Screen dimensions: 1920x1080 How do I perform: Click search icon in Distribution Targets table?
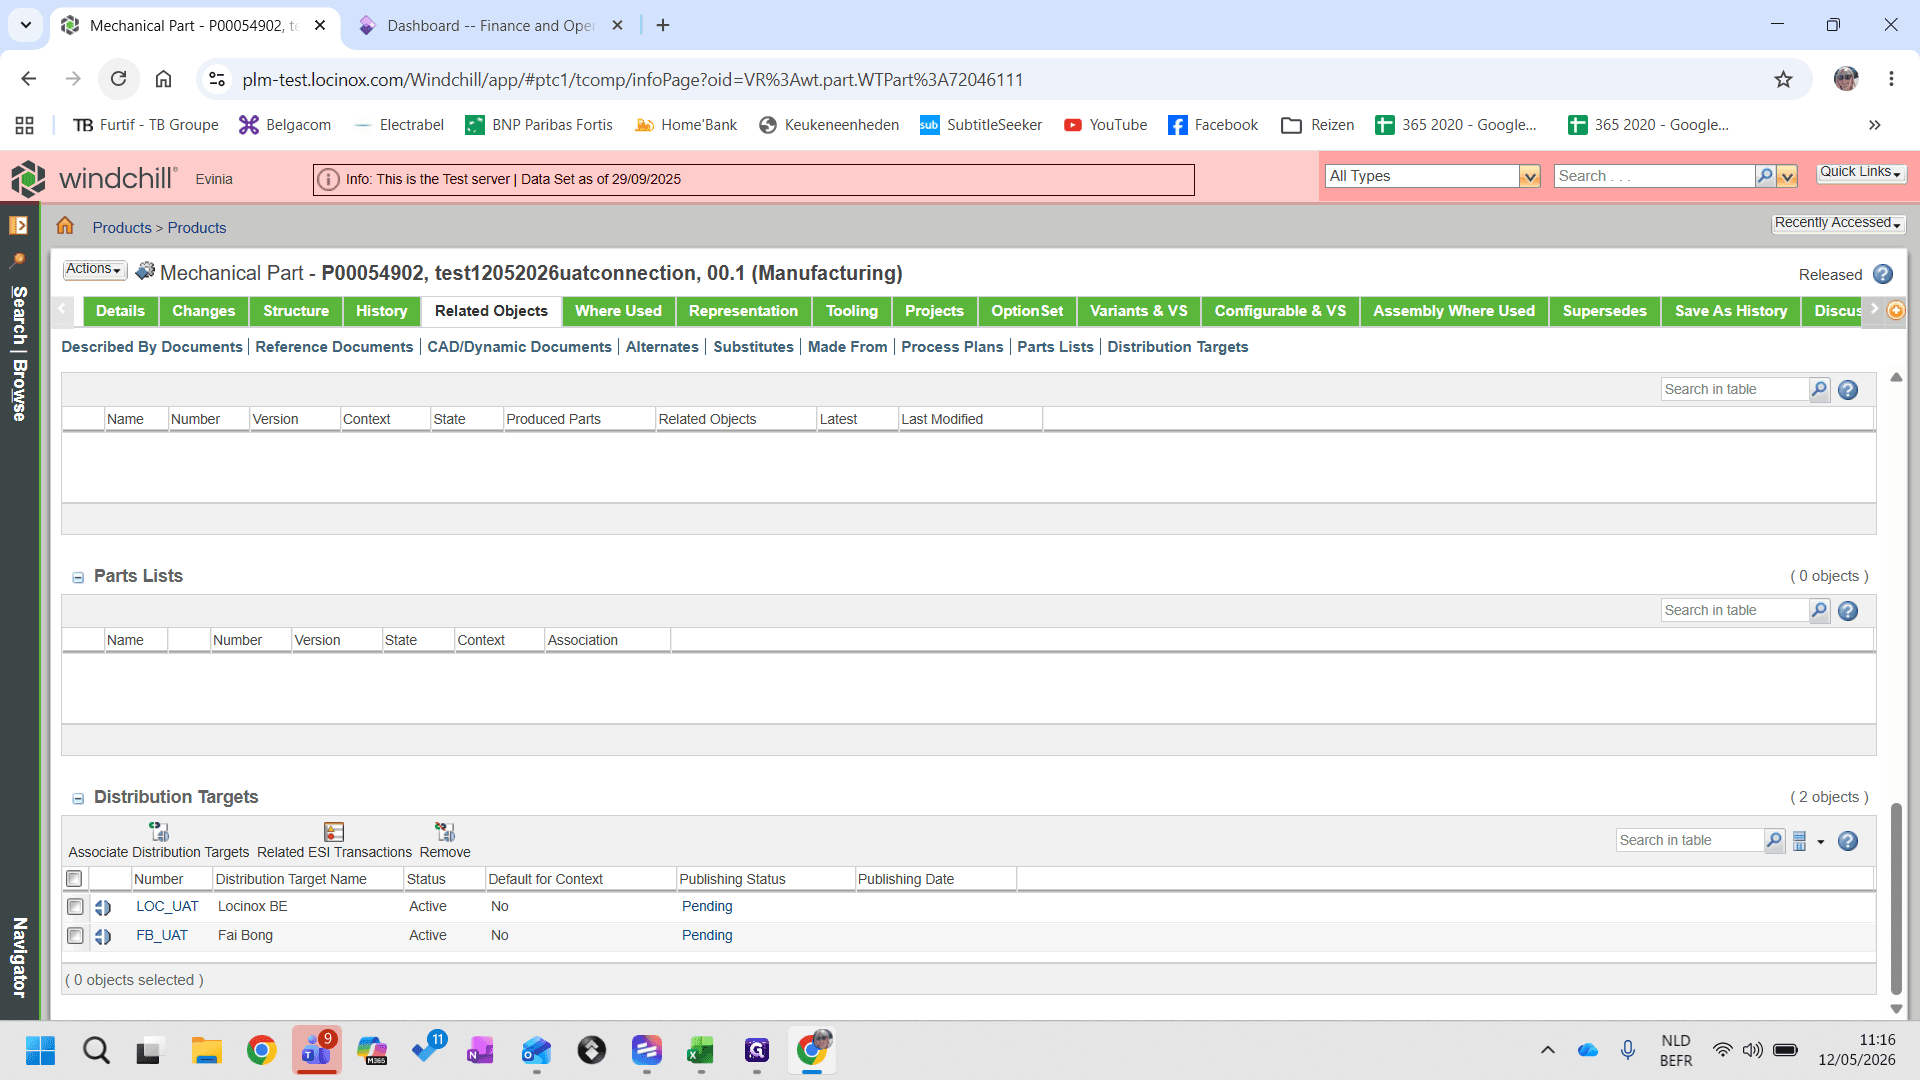tap(1774, 840)
